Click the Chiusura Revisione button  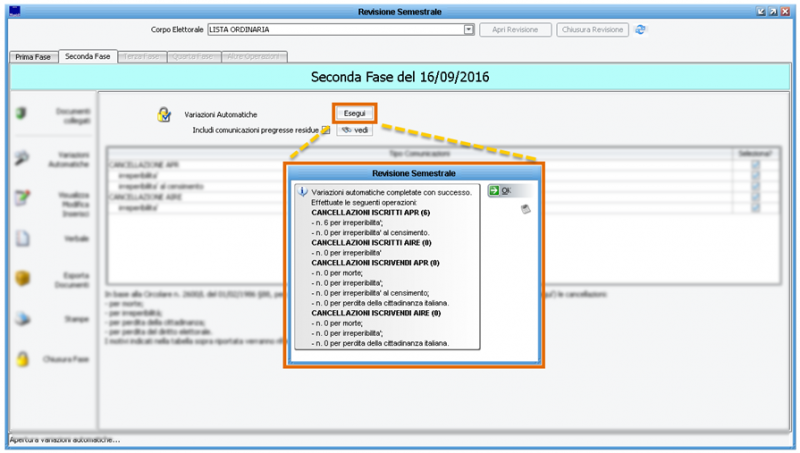[592, 30]
